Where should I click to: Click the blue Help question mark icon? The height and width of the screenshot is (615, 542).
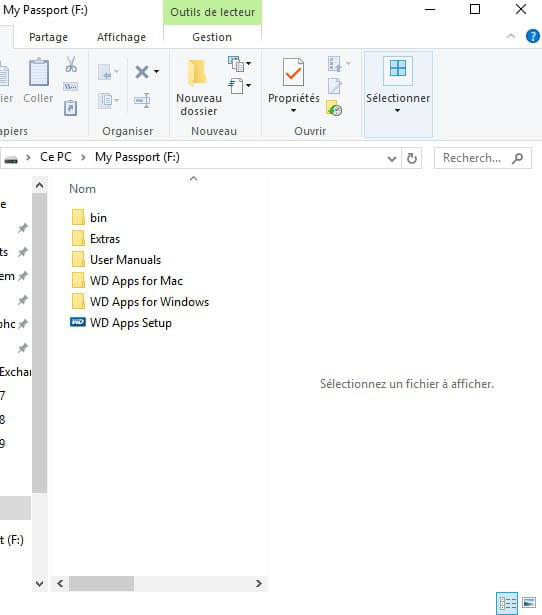pos(532,36)
